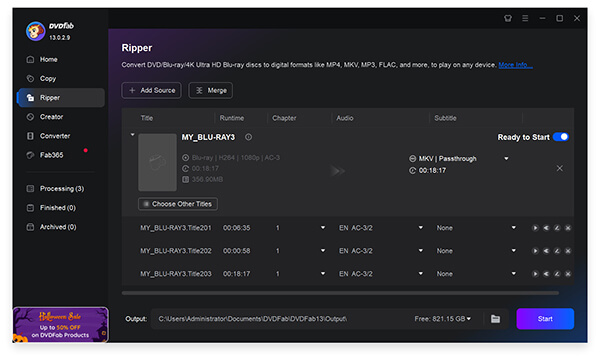
Task: Click the Merge button
Action: coord(210,90)
